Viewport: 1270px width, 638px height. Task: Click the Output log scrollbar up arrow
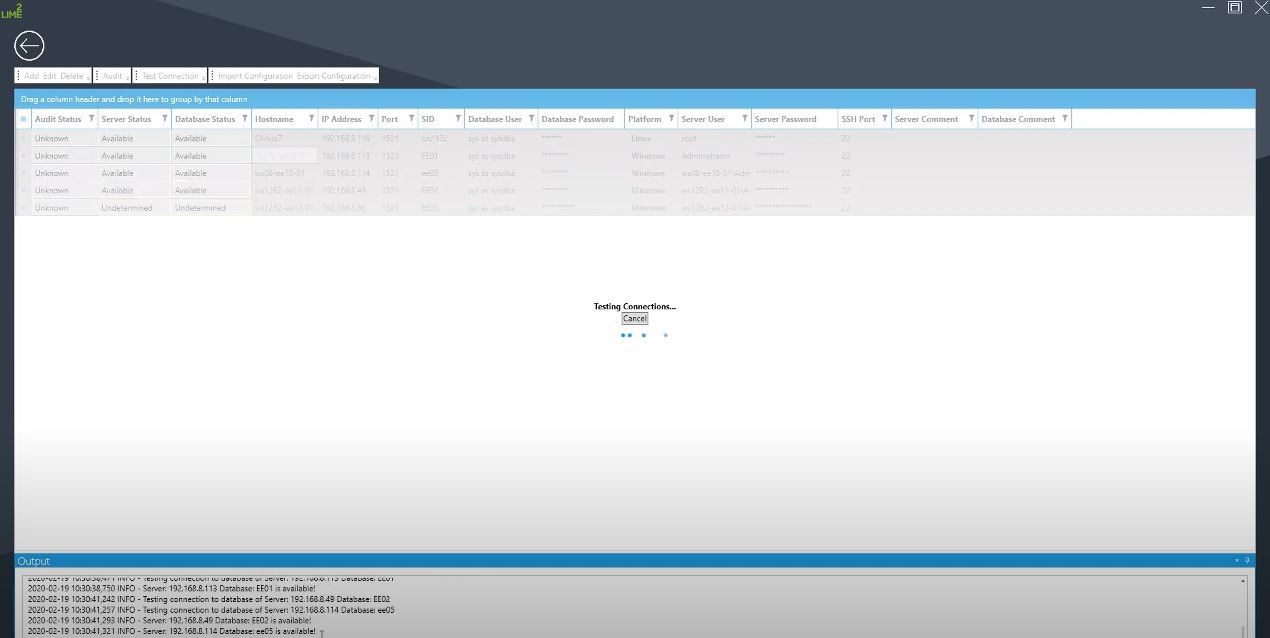tap(1244, 580)
